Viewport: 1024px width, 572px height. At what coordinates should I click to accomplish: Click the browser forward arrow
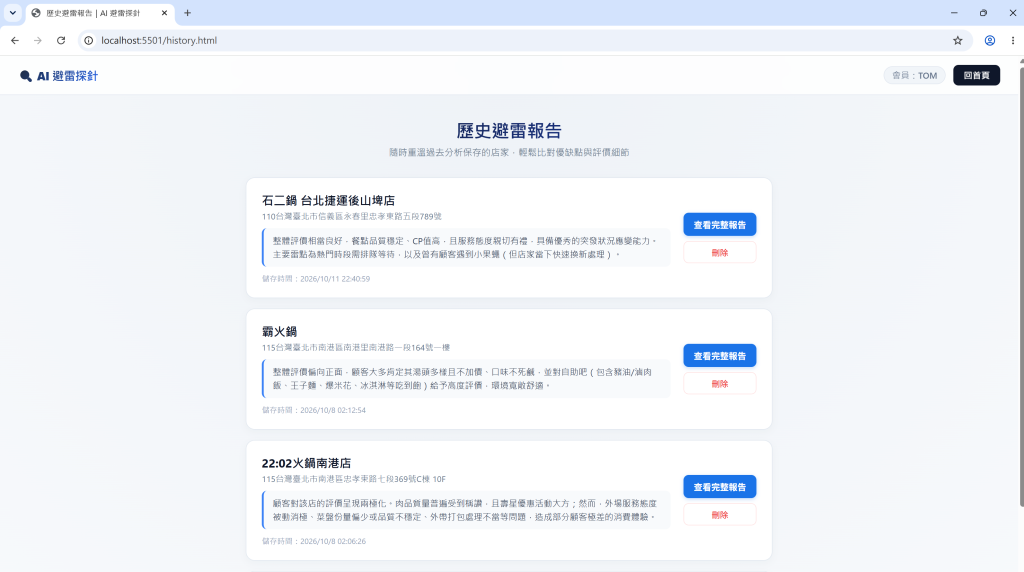pyautogui.click(x=38, y=40)
